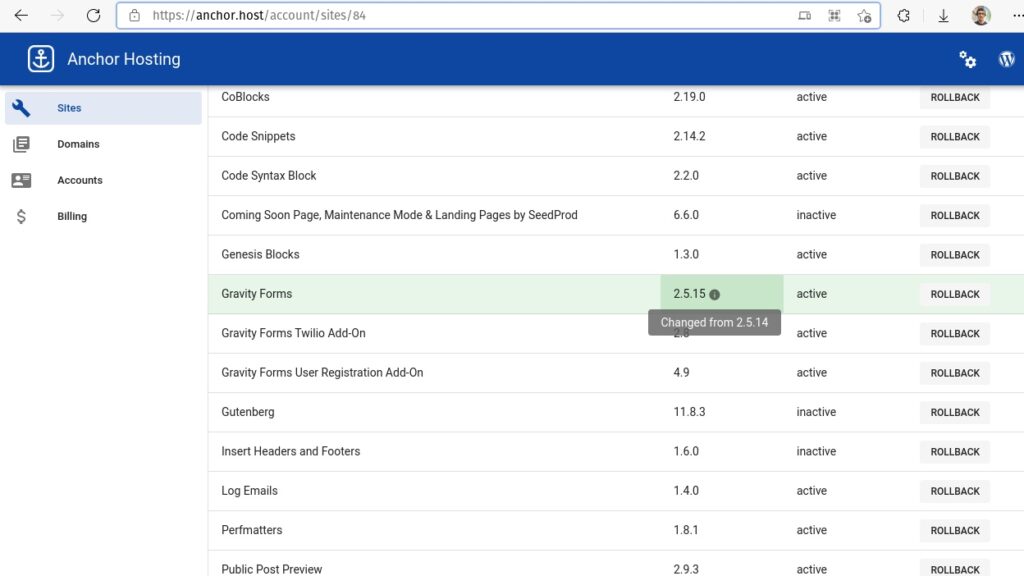
Task: Click the inactive status for Gutenberg
Action: (x=816, y=412)
